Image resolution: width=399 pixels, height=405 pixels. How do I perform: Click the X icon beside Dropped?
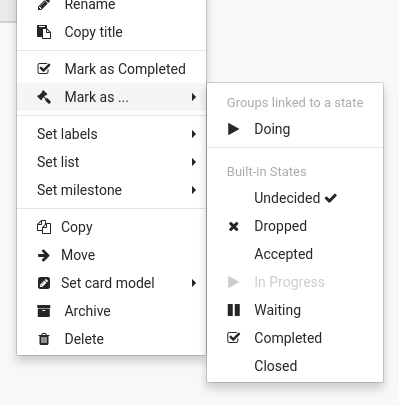pyautogui.click(x=233, y=226)
